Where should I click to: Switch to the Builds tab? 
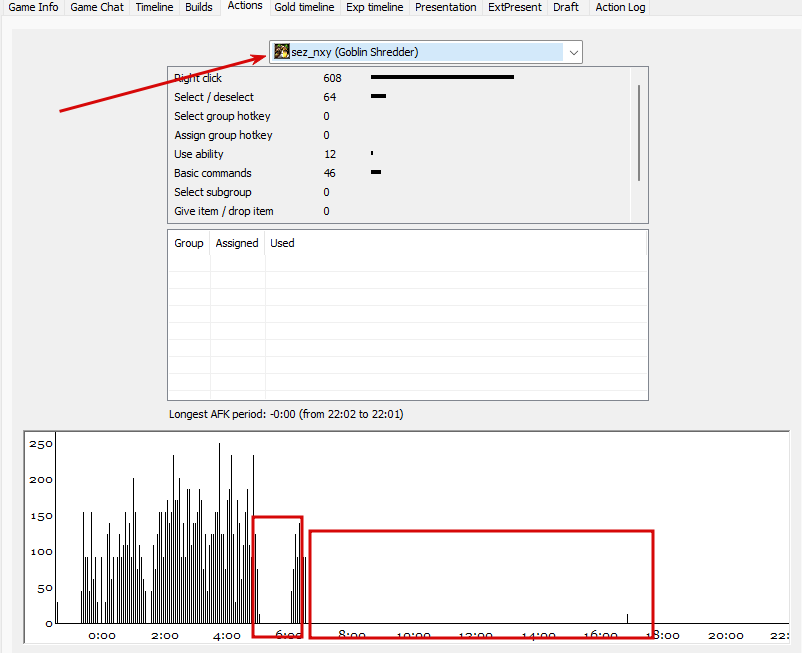pos(199,7)
